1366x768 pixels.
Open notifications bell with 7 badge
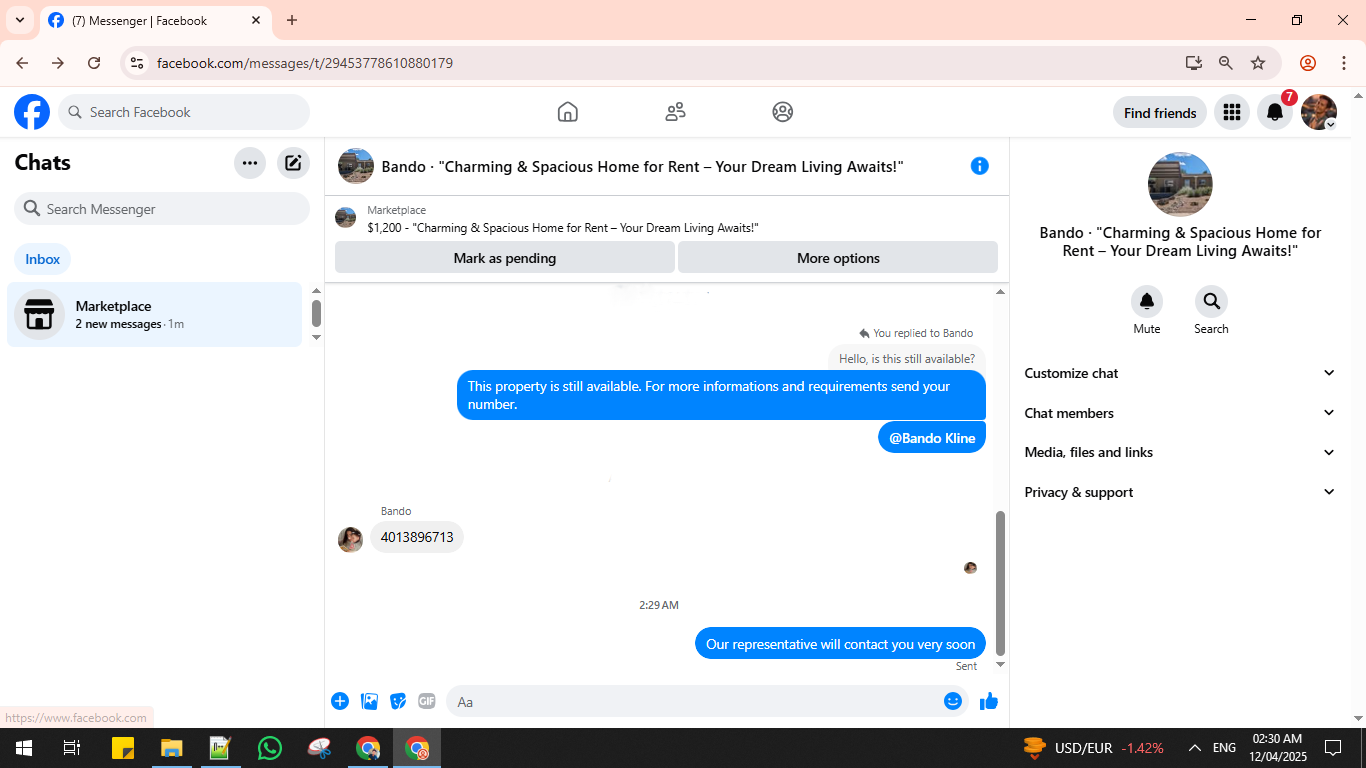1275,112
